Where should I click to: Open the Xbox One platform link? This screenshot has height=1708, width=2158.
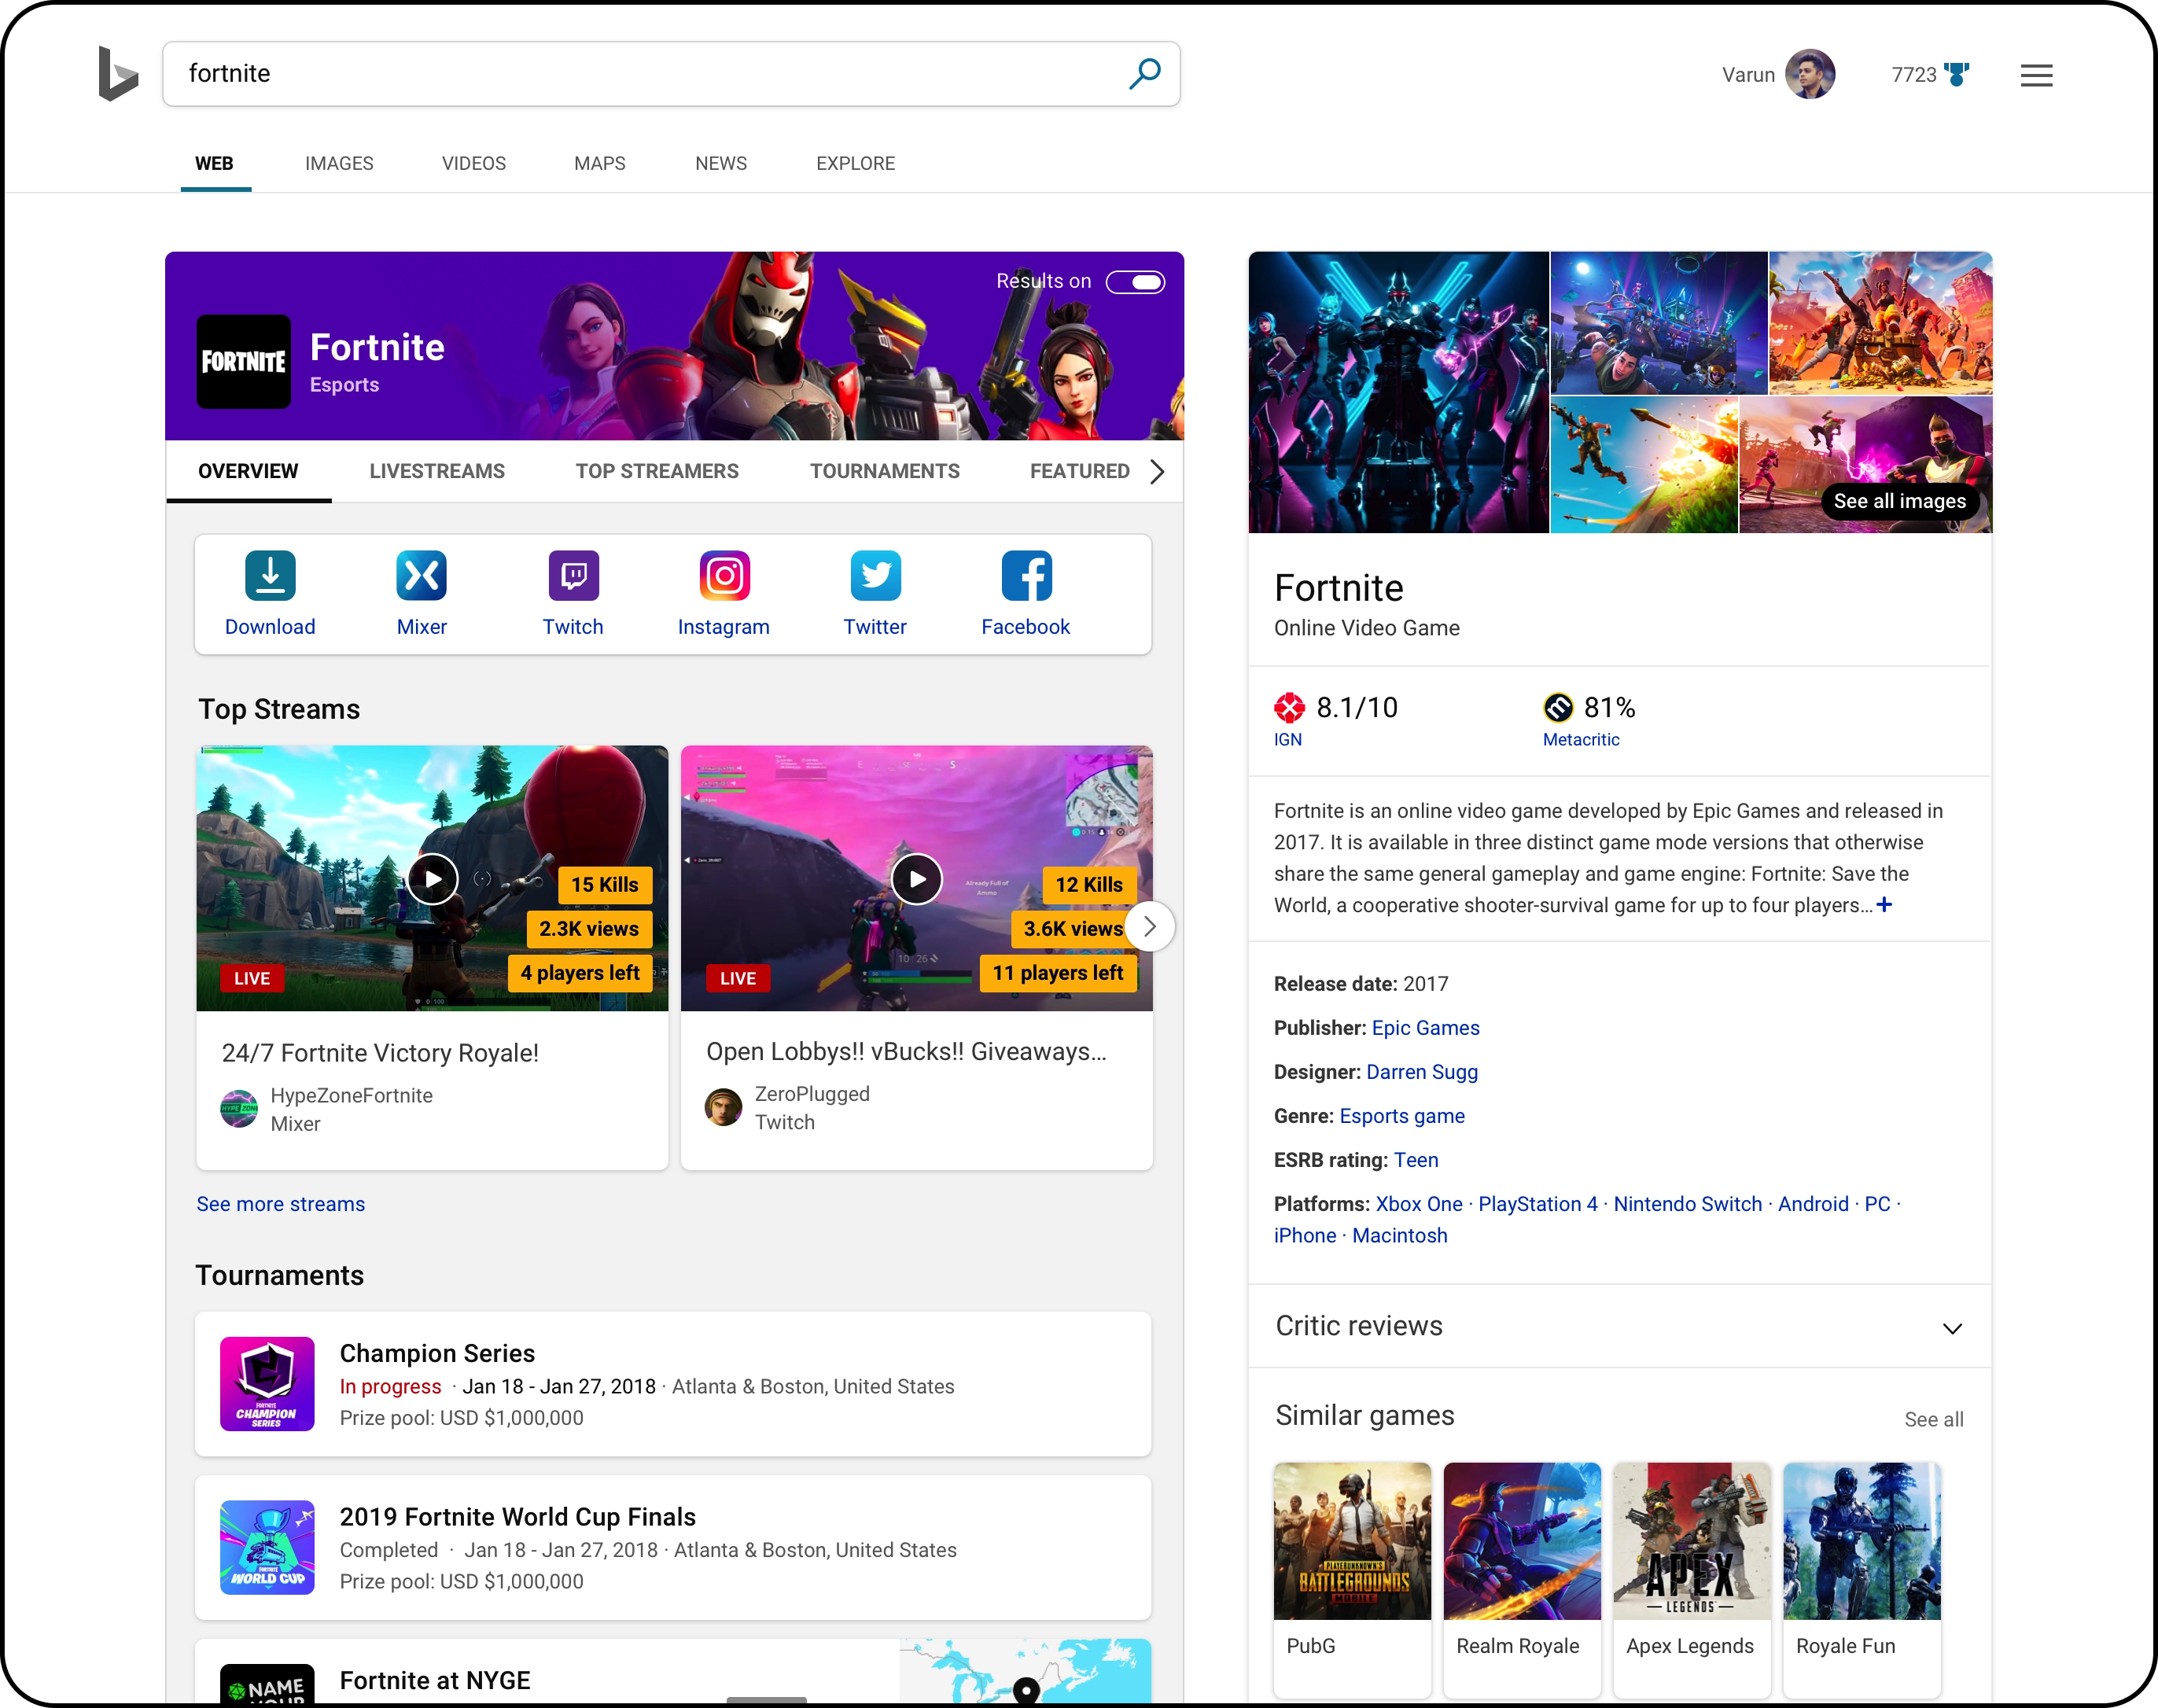point(1419,1204)
